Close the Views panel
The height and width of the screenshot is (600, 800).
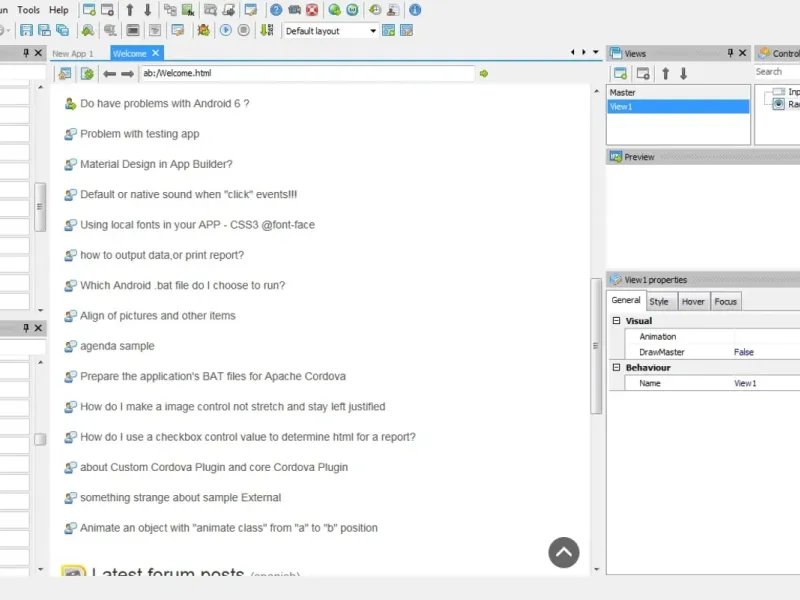743,53
